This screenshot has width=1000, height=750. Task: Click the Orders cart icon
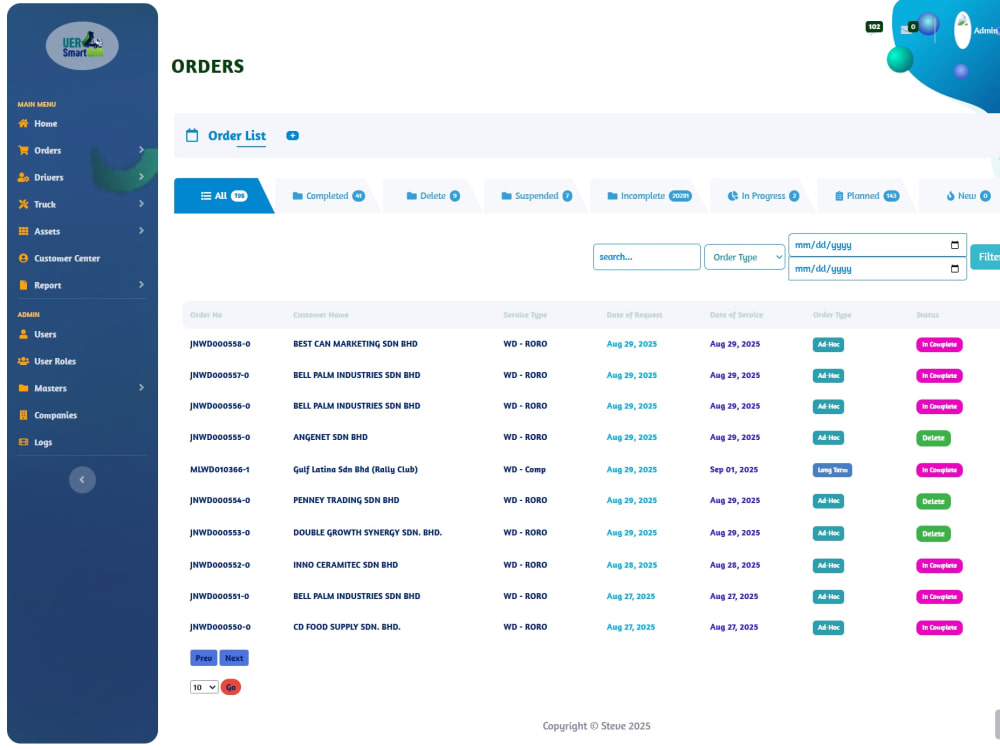[x=24, y=151]
